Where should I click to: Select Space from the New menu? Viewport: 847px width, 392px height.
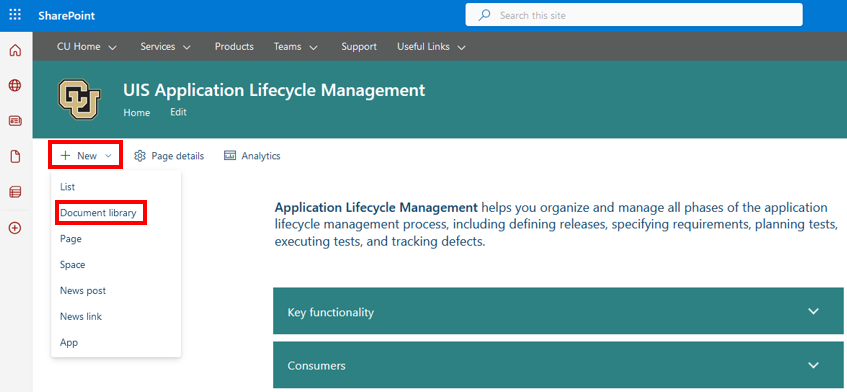coord(116,265)
